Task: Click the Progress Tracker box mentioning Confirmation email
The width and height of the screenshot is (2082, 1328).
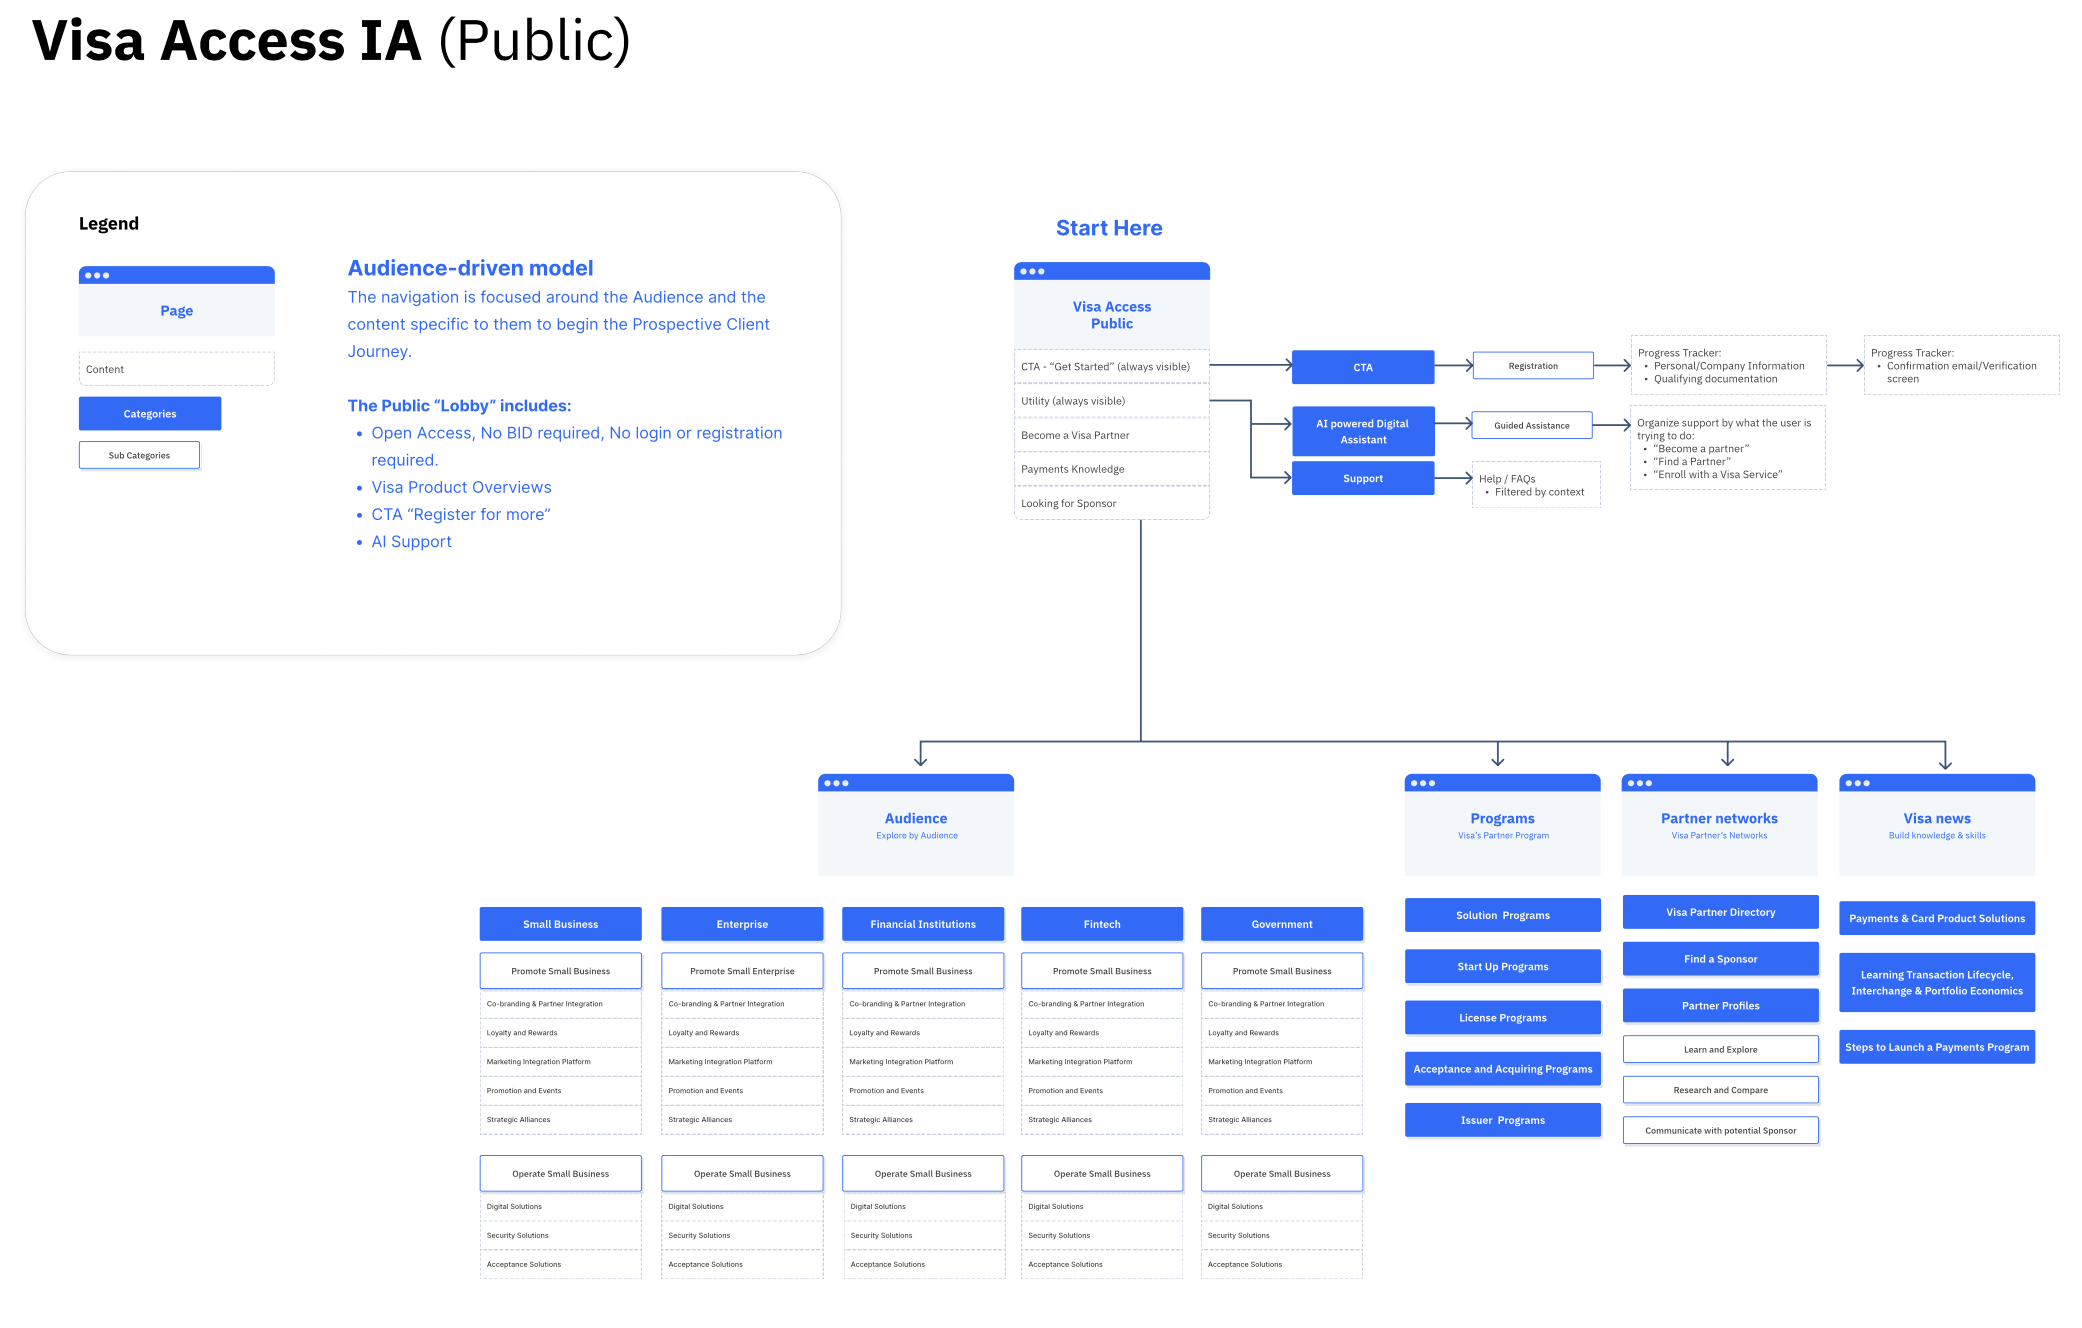Action: click(x=1961, y=365)
